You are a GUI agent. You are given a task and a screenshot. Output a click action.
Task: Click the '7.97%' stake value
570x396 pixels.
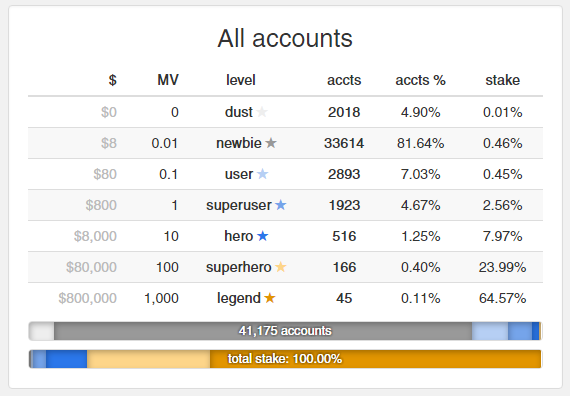(502, 236)
